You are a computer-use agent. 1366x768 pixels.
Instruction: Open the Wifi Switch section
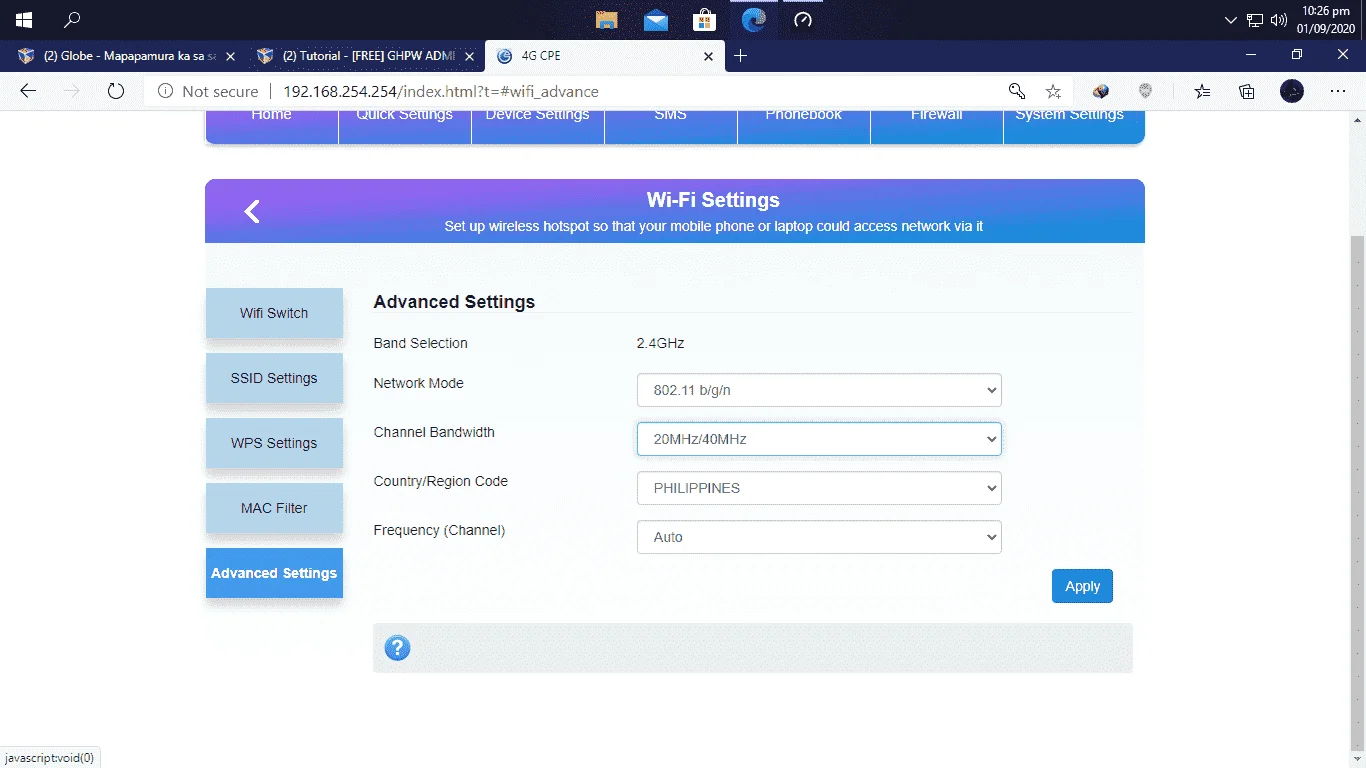pyautogui.click(x=274, y=313)
